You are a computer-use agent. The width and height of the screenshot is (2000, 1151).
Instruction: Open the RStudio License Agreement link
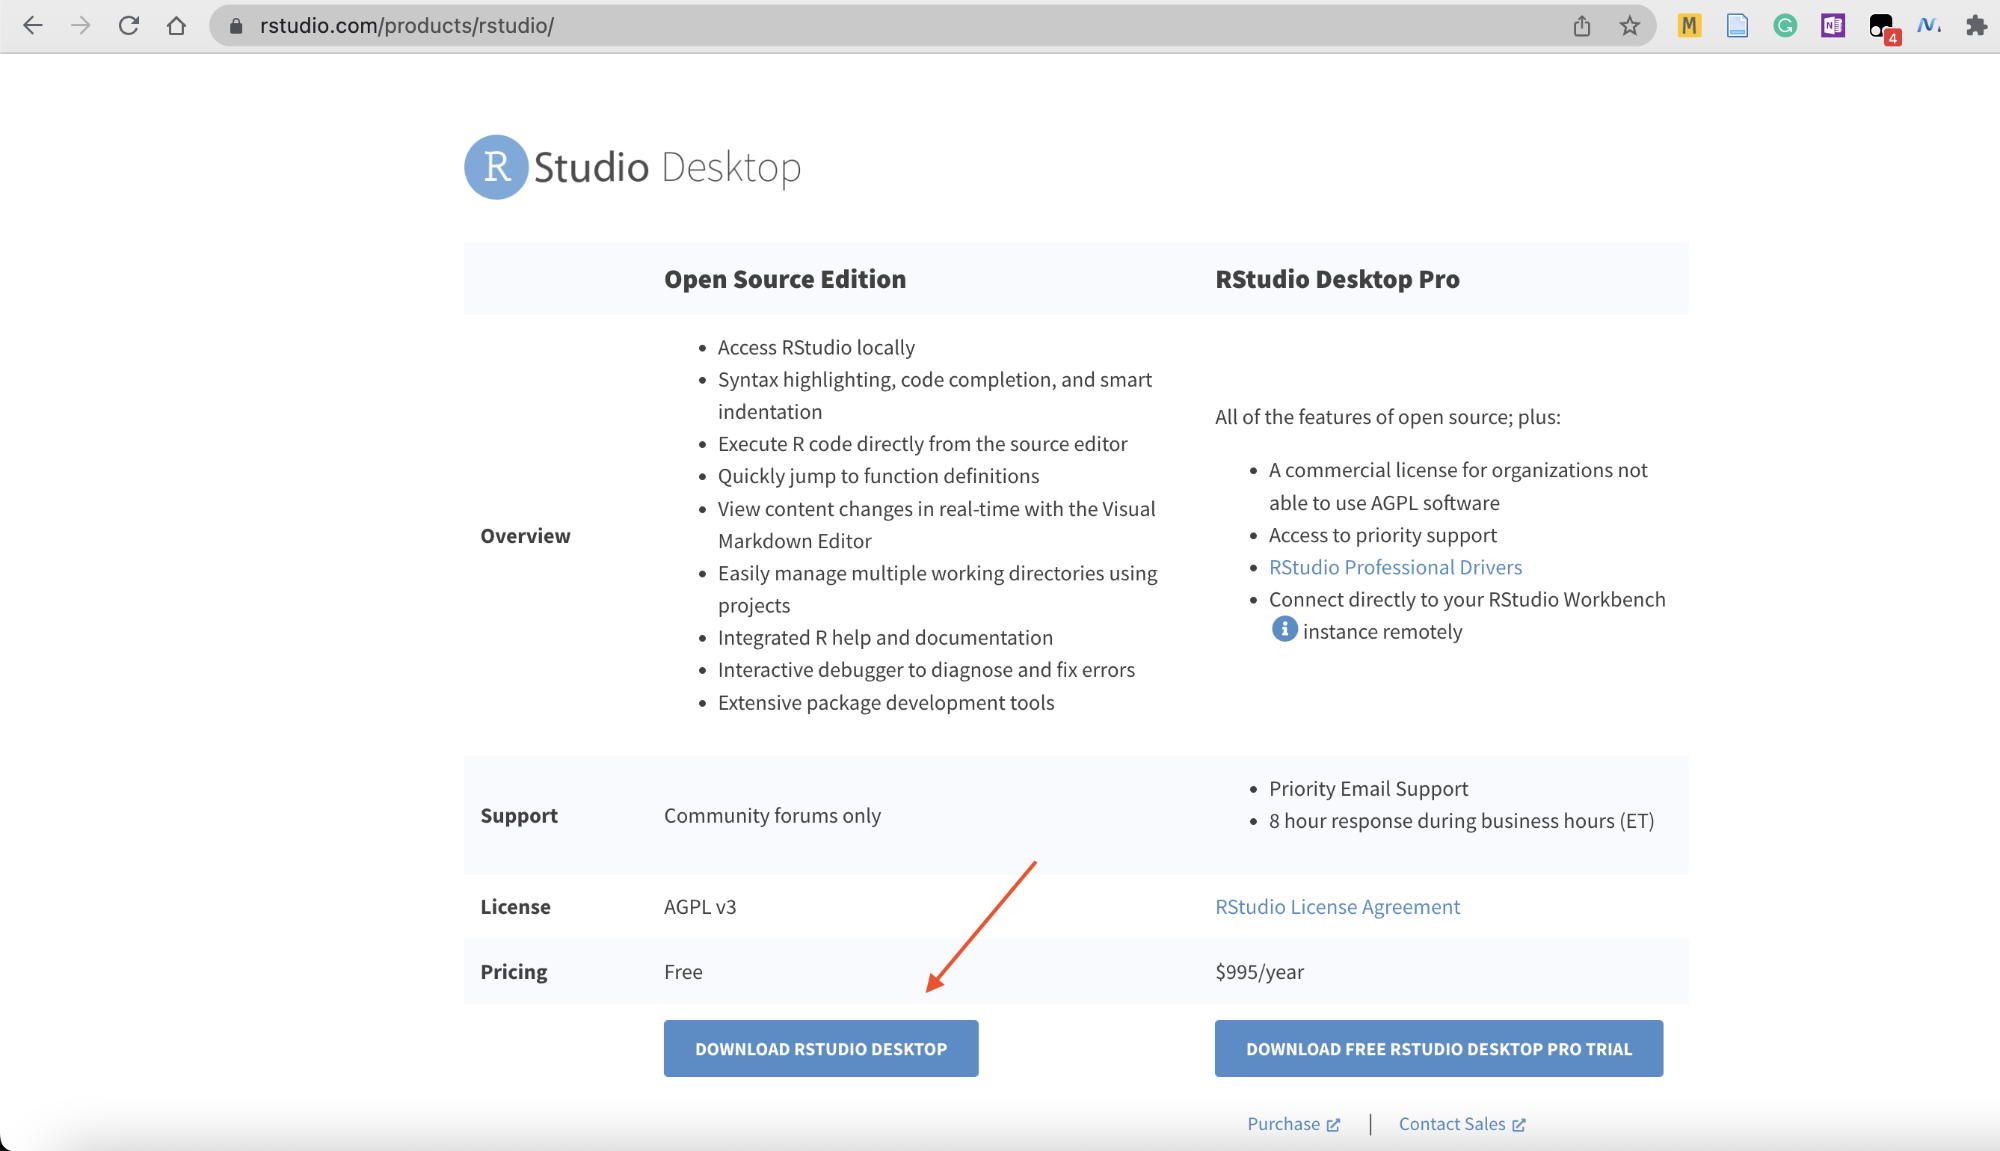pos(1337,906)
